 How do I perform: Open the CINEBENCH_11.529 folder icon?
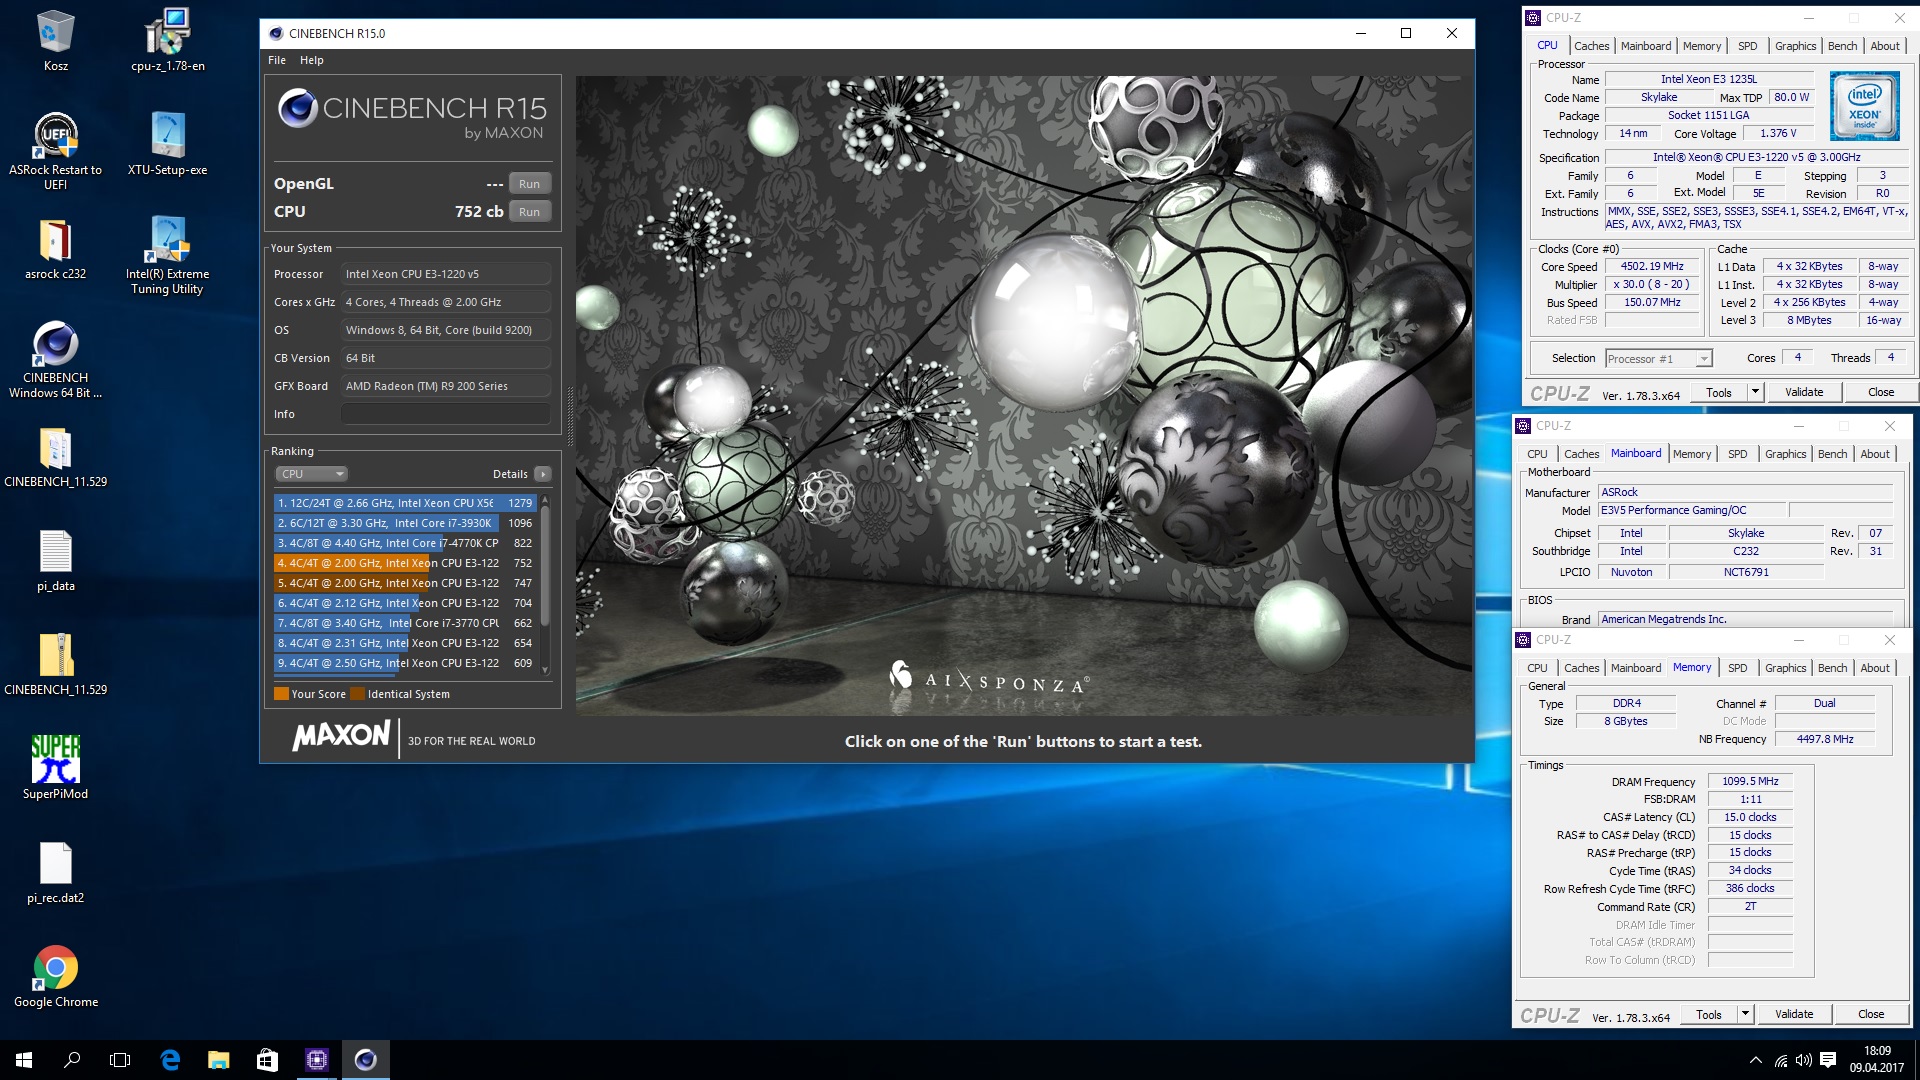point(55,458)
